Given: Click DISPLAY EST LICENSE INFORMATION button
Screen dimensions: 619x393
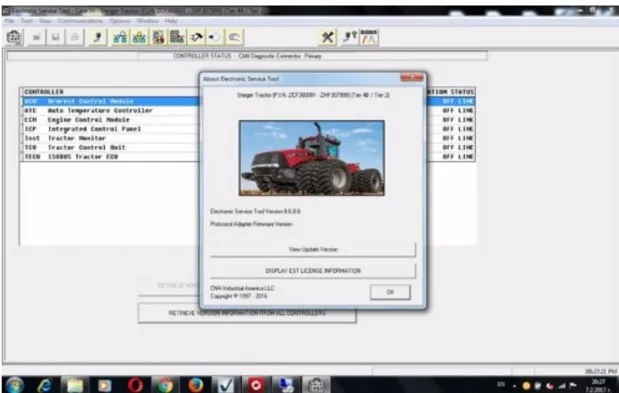Looking at the screenshot, I should 313,271.
